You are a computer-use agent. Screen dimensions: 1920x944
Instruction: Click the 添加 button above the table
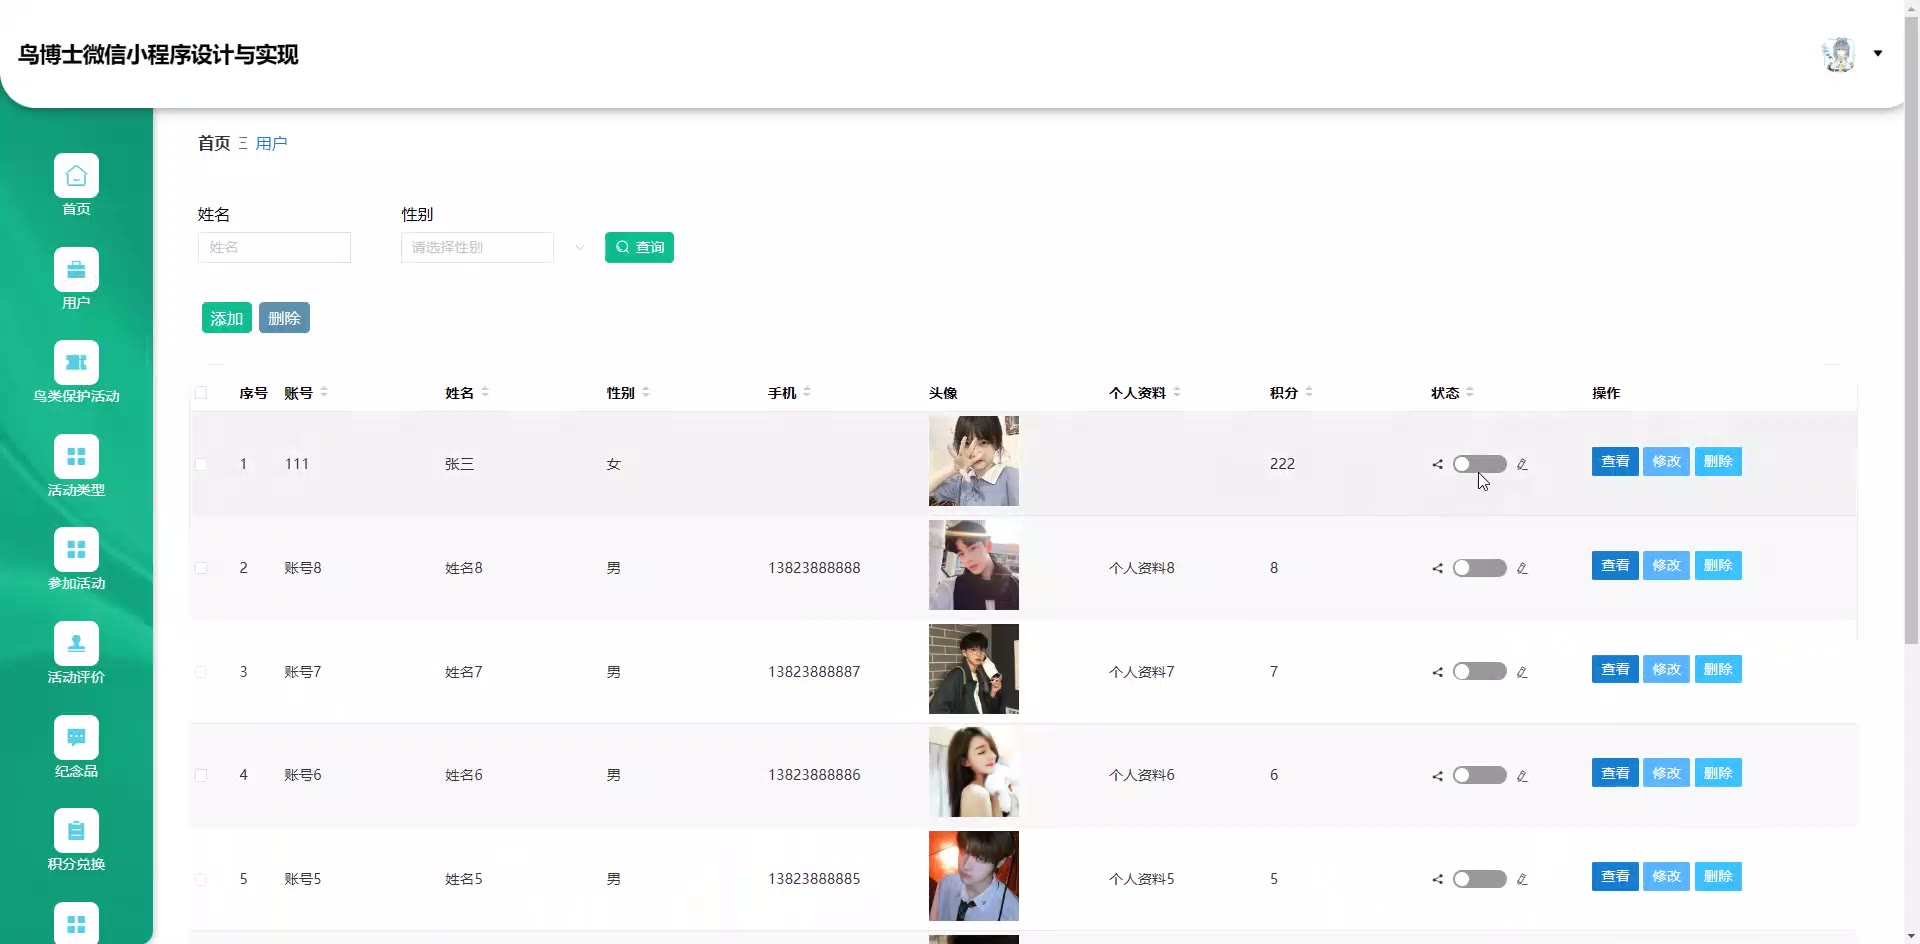[x=226, y=318]
